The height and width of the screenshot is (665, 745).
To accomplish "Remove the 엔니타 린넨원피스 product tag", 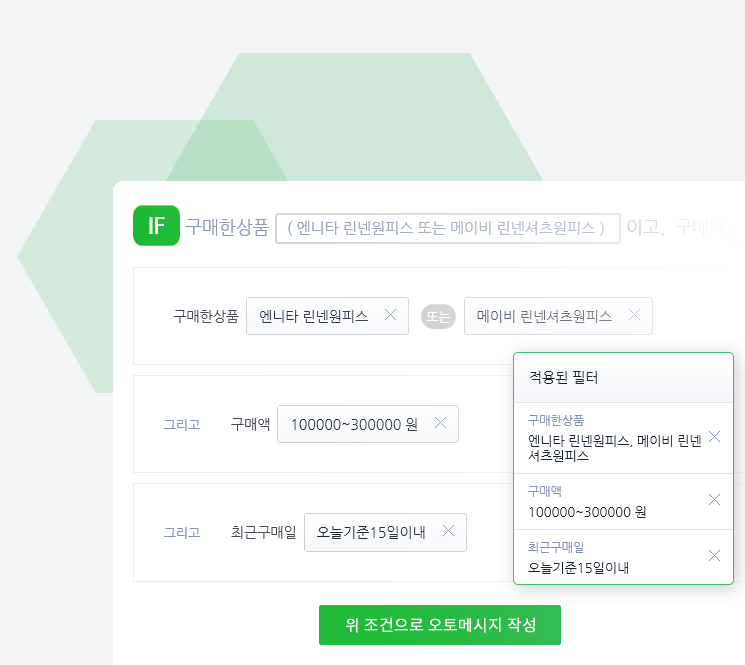I will (390, 315).
